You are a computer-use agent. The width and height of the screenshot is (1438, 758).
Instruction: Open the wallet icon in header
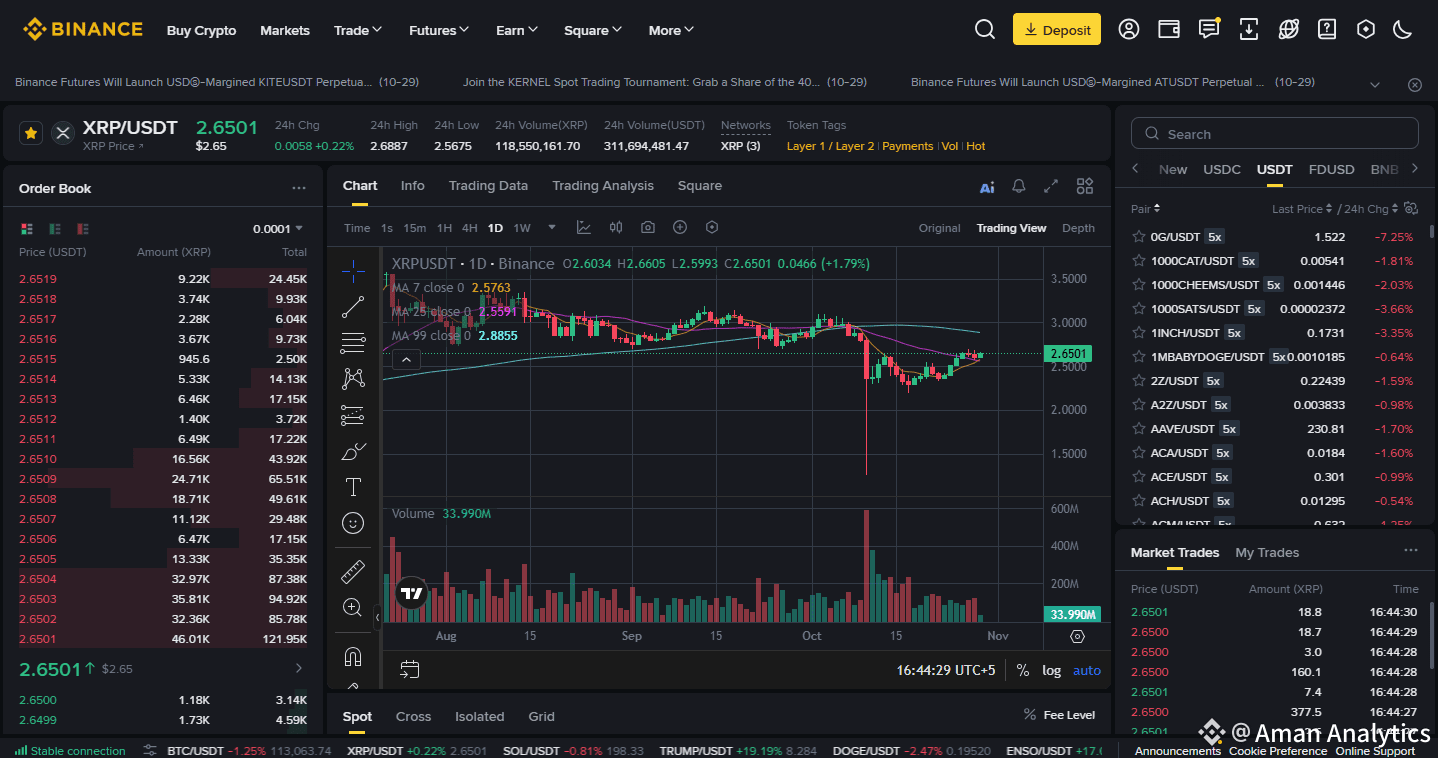click(1169, 29)
